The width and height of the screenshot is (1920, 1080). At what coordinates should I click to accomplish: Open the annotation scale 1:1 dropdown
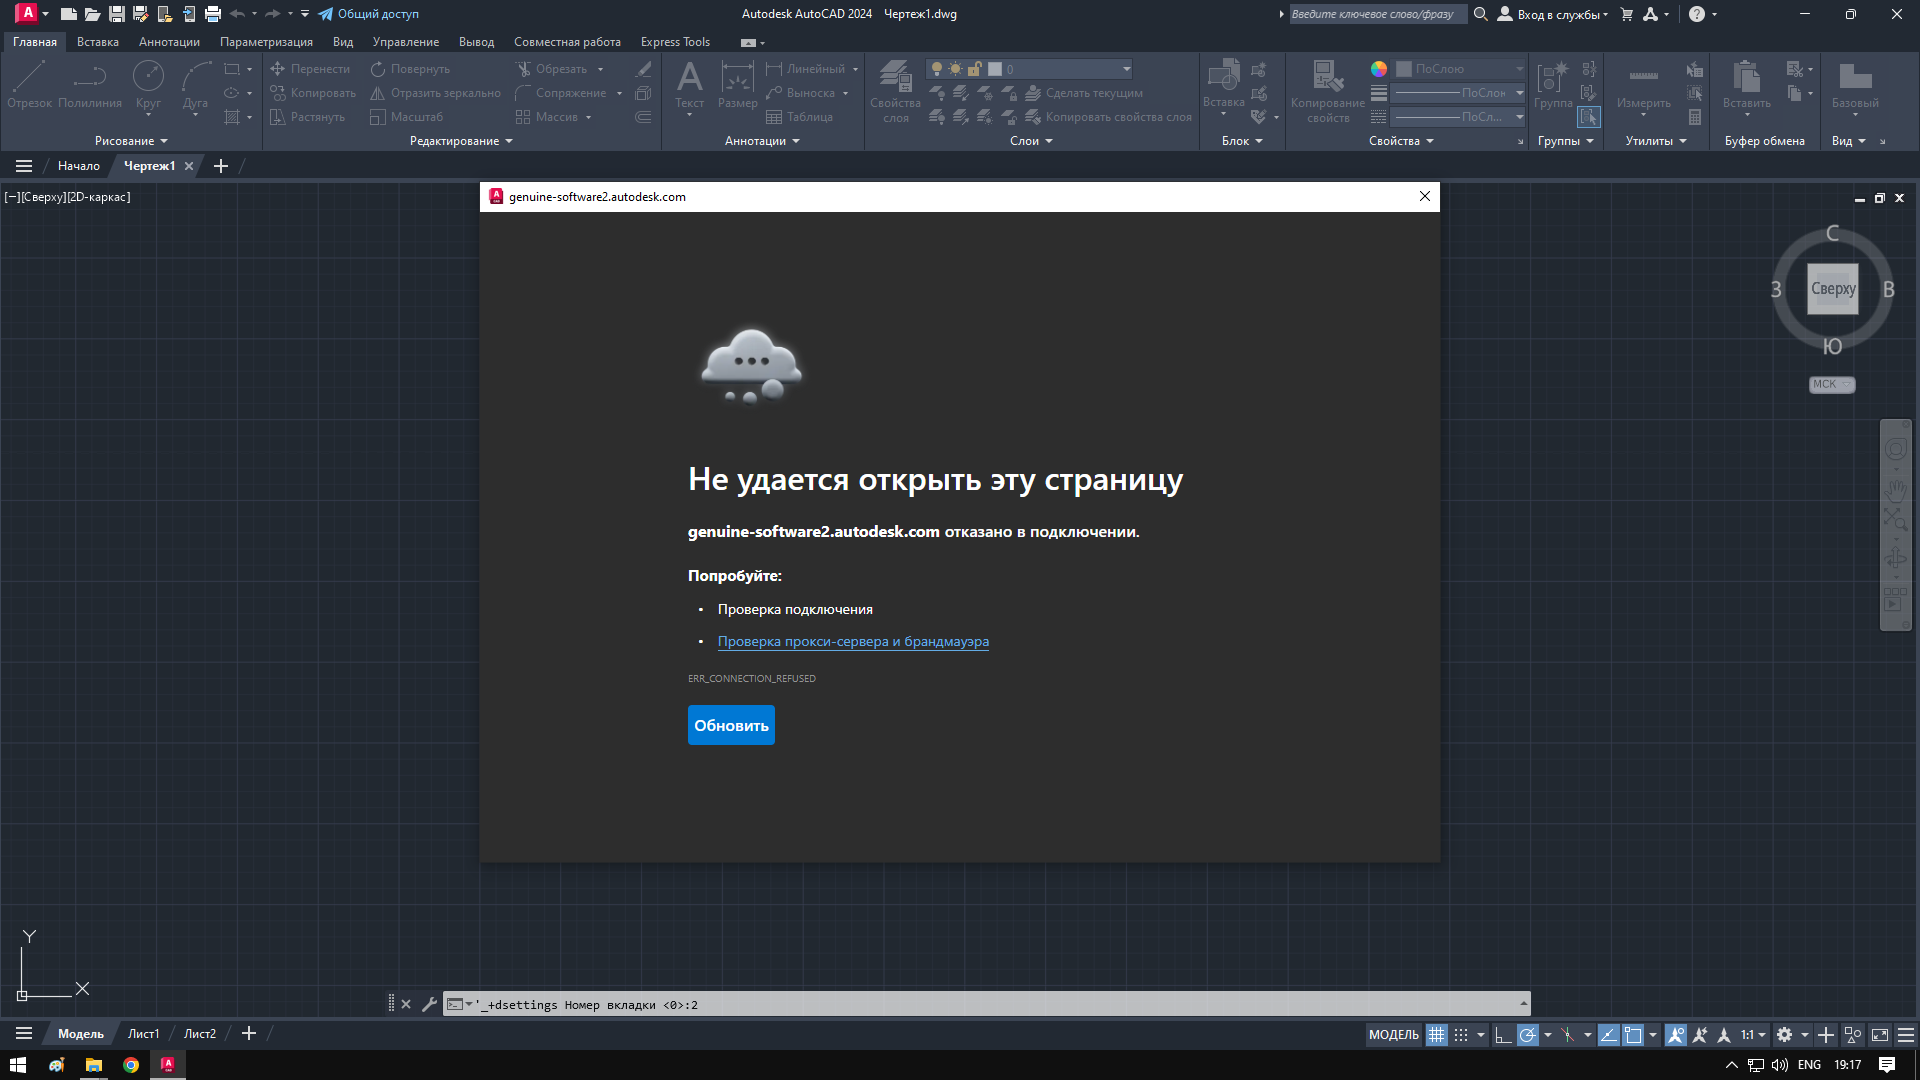coord(1753,1035)
